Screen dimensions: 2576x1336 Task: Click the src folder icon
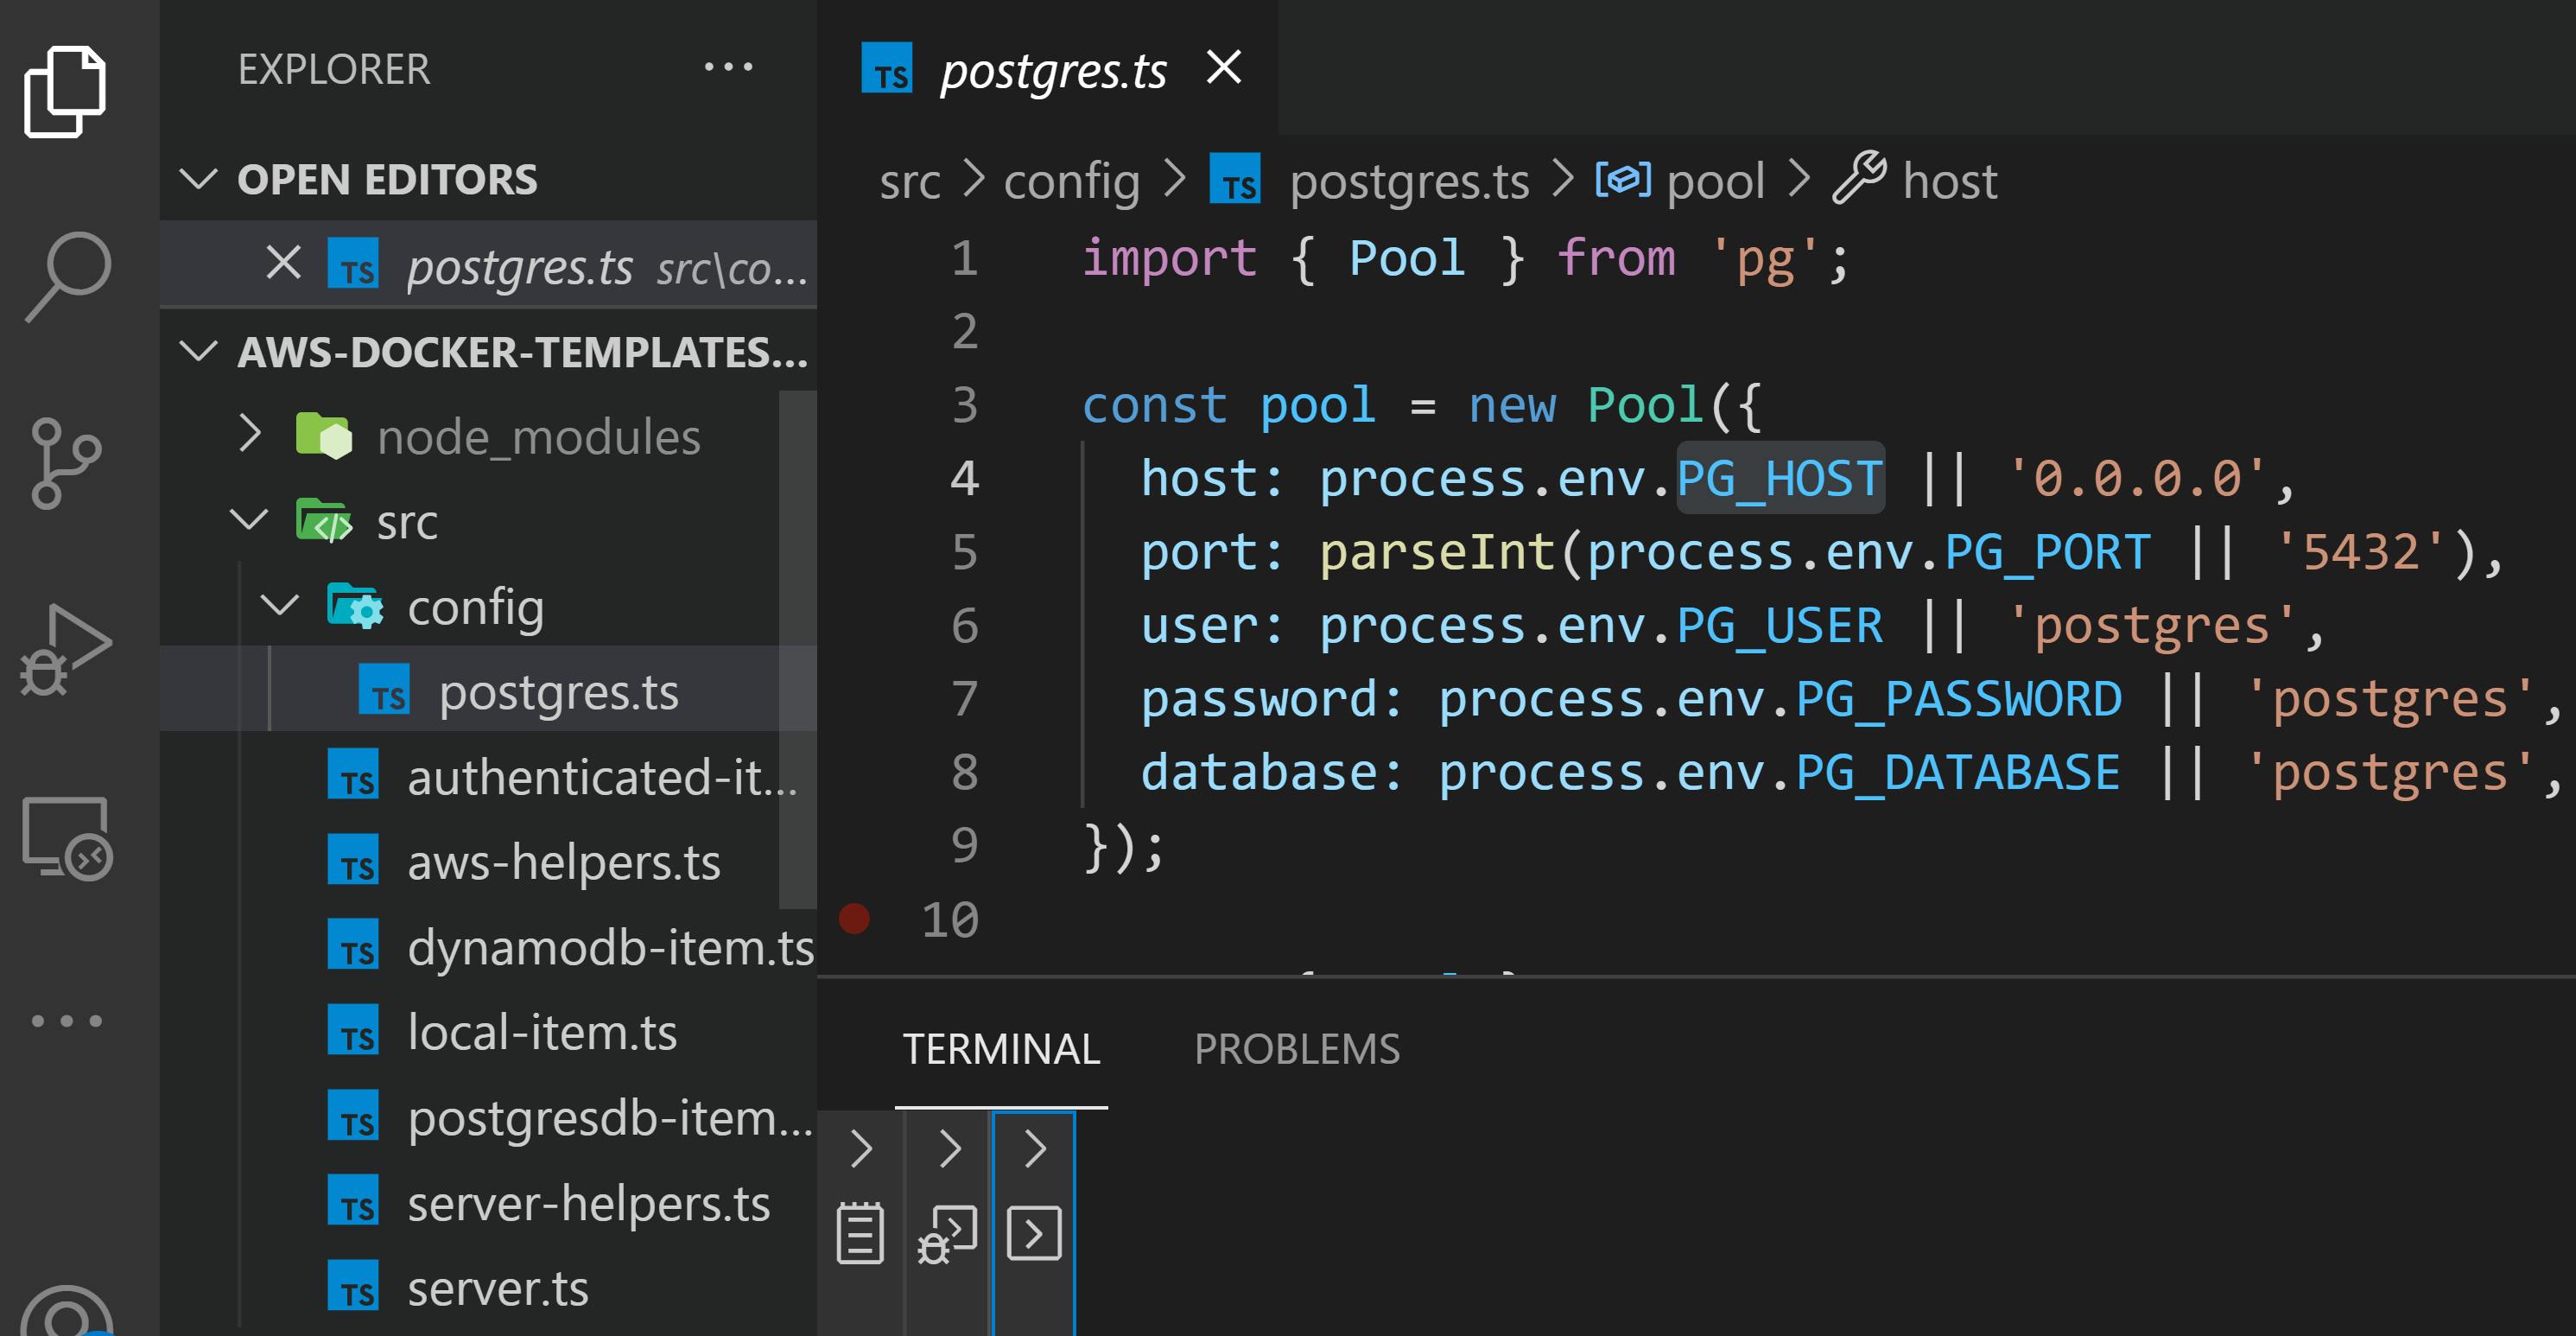pyautogui.click(x=324, y=520)
